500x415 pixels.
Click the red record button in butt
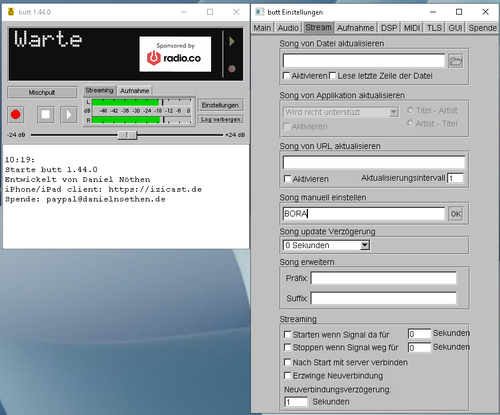click(x=15, y=115)
